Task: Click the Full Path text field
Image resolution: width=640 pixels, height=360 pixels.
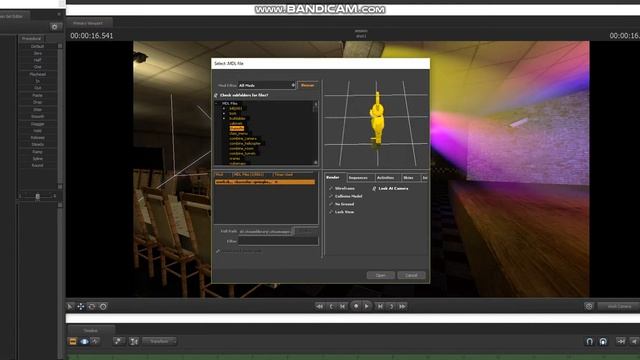Action: pyautogui.click(x=266, y=231)
